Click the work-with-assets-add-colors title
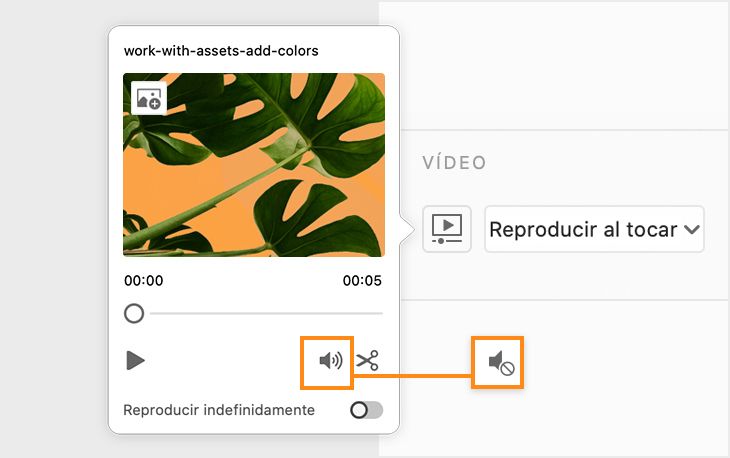730x458 pixels. coord(221,50)
